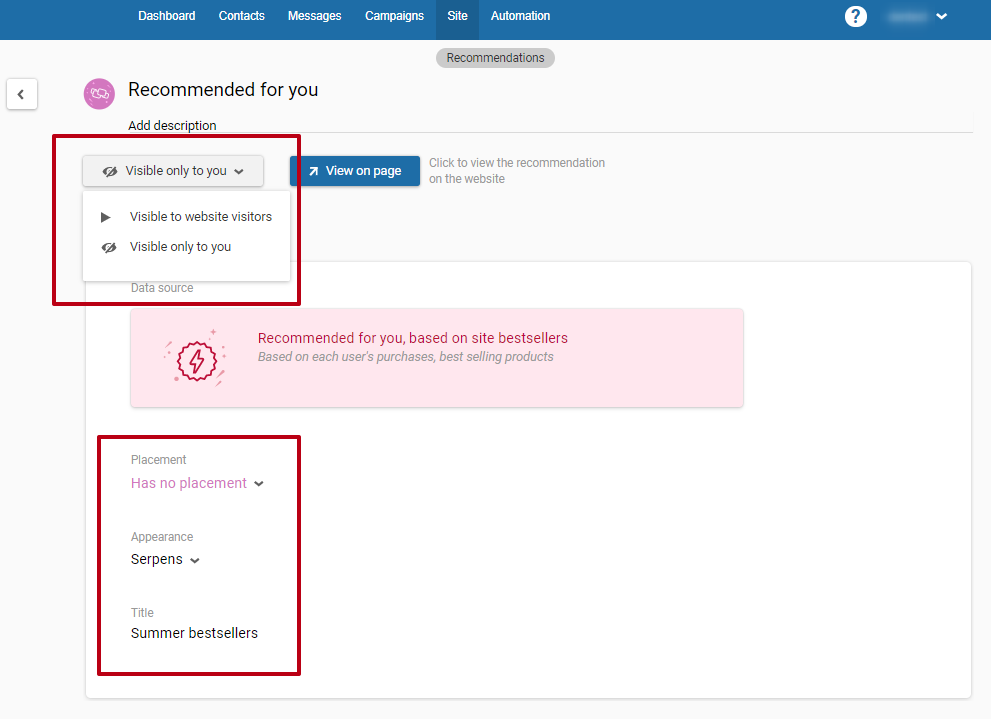Open the Serpens appearance dropdown
The height and width of the screenshot is (719, 991).
(x=165, y=559)
